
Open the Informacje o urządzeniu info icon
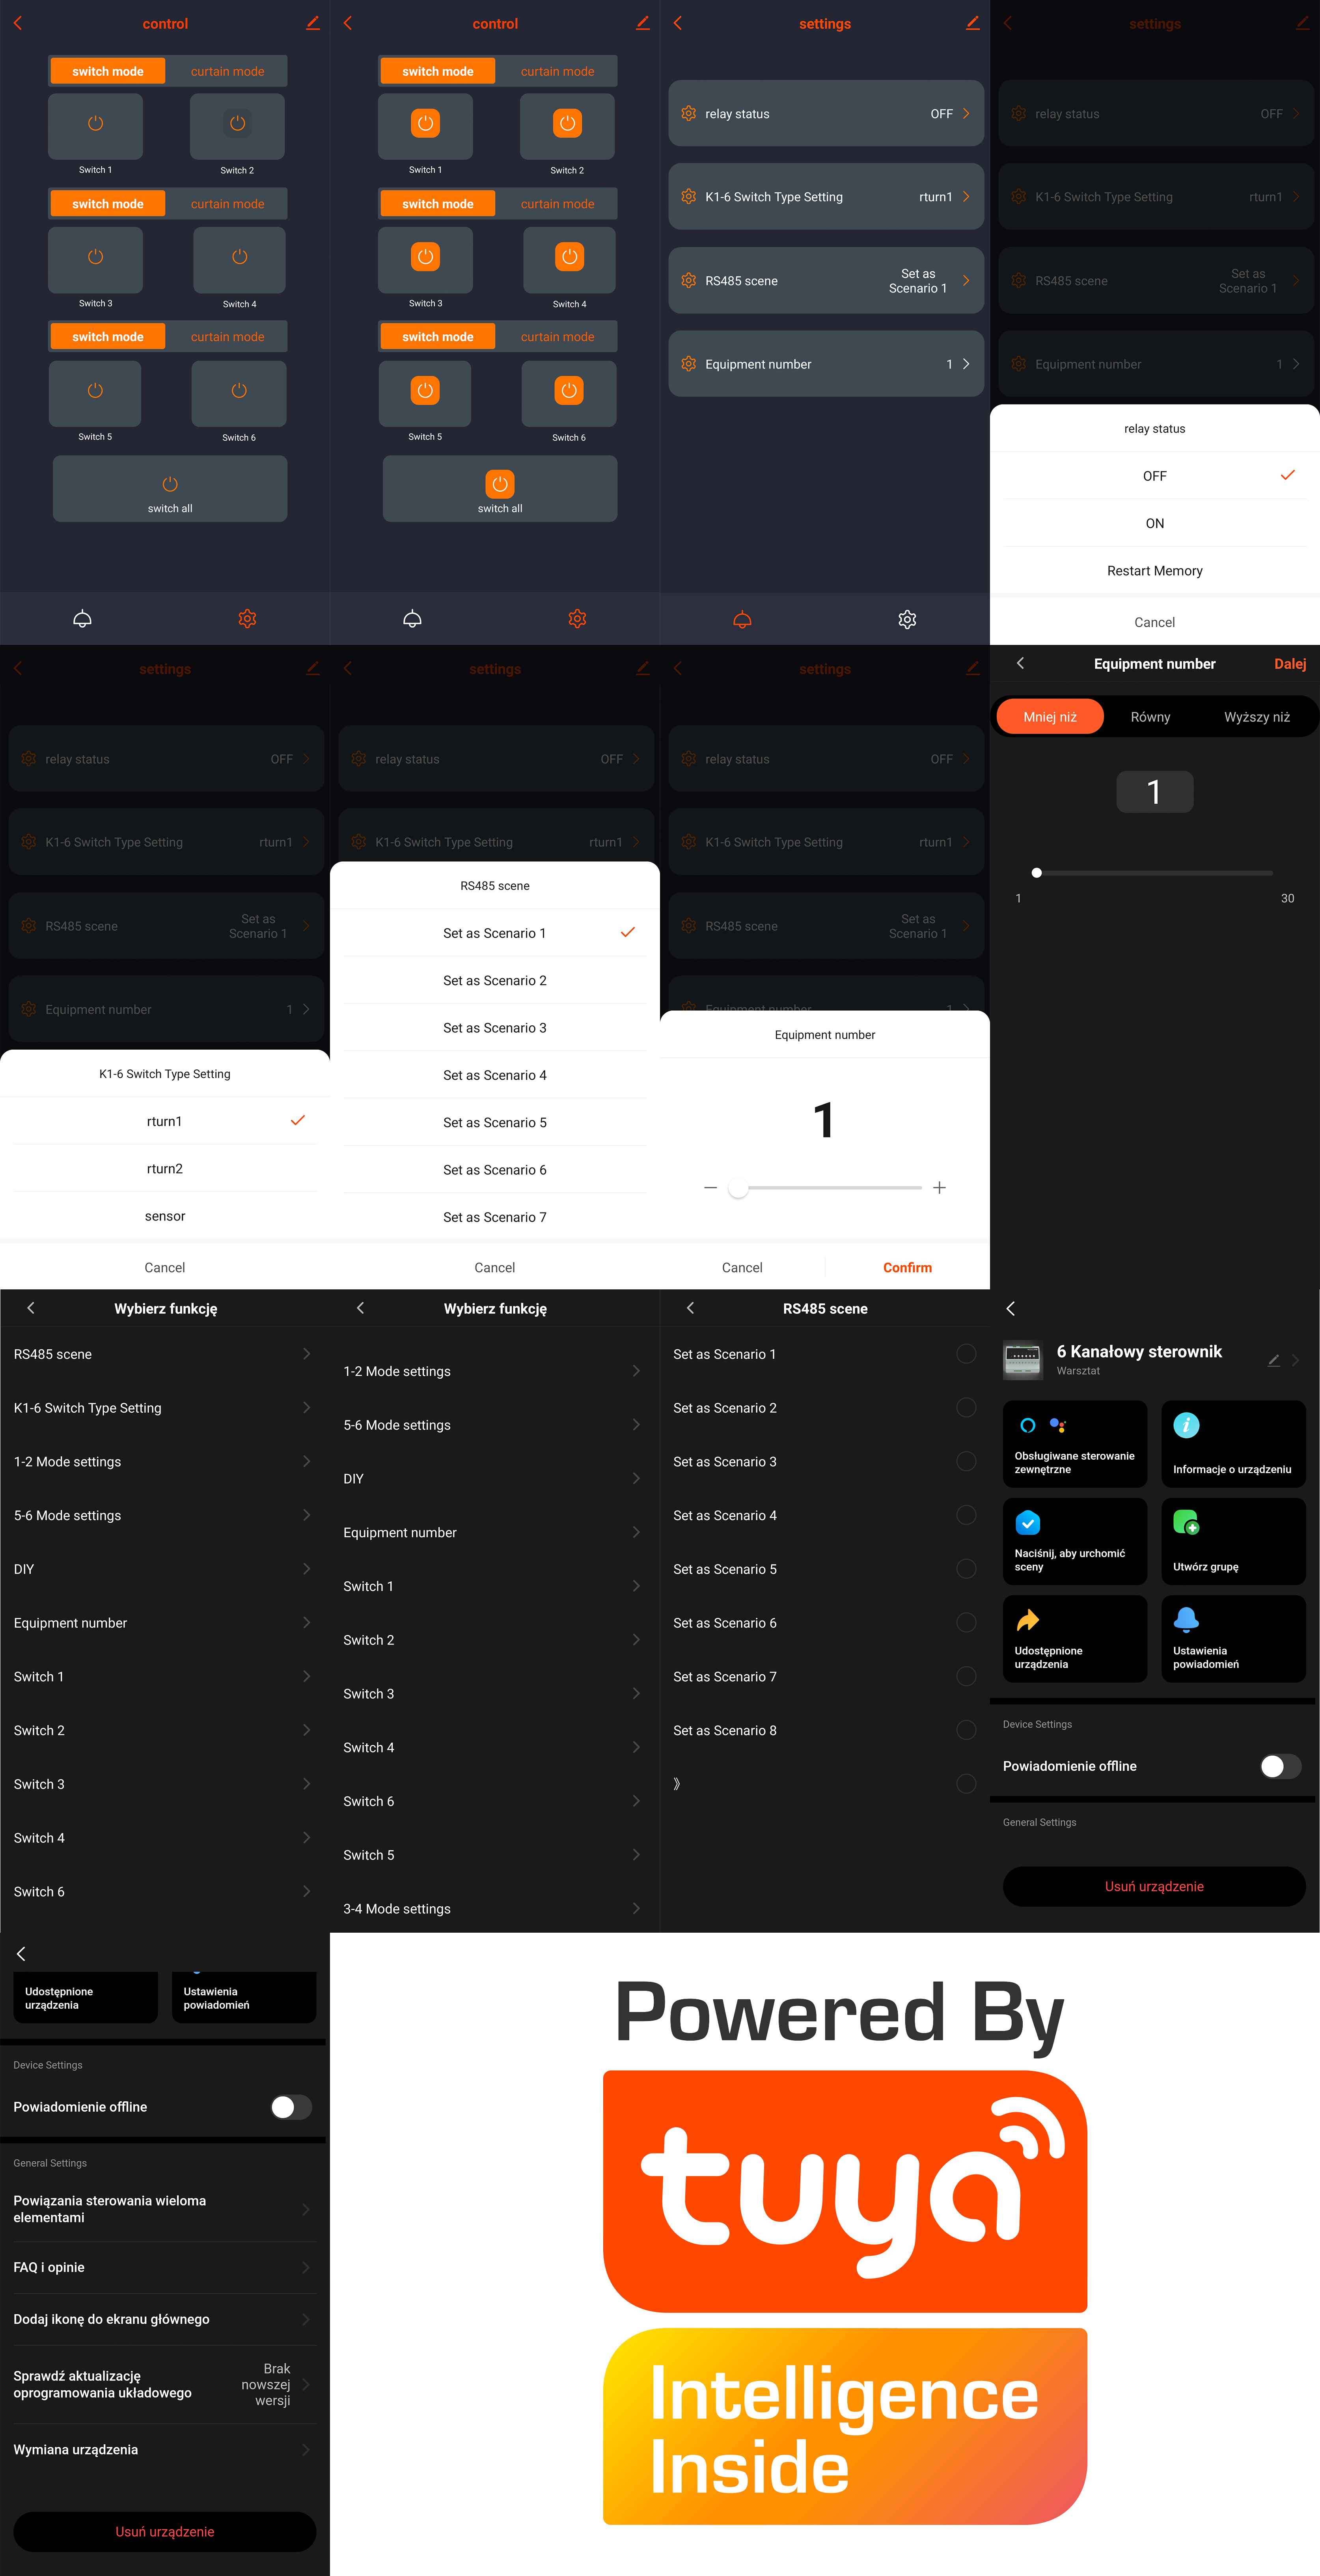pyautogui.click(x=1186, y=1425)
